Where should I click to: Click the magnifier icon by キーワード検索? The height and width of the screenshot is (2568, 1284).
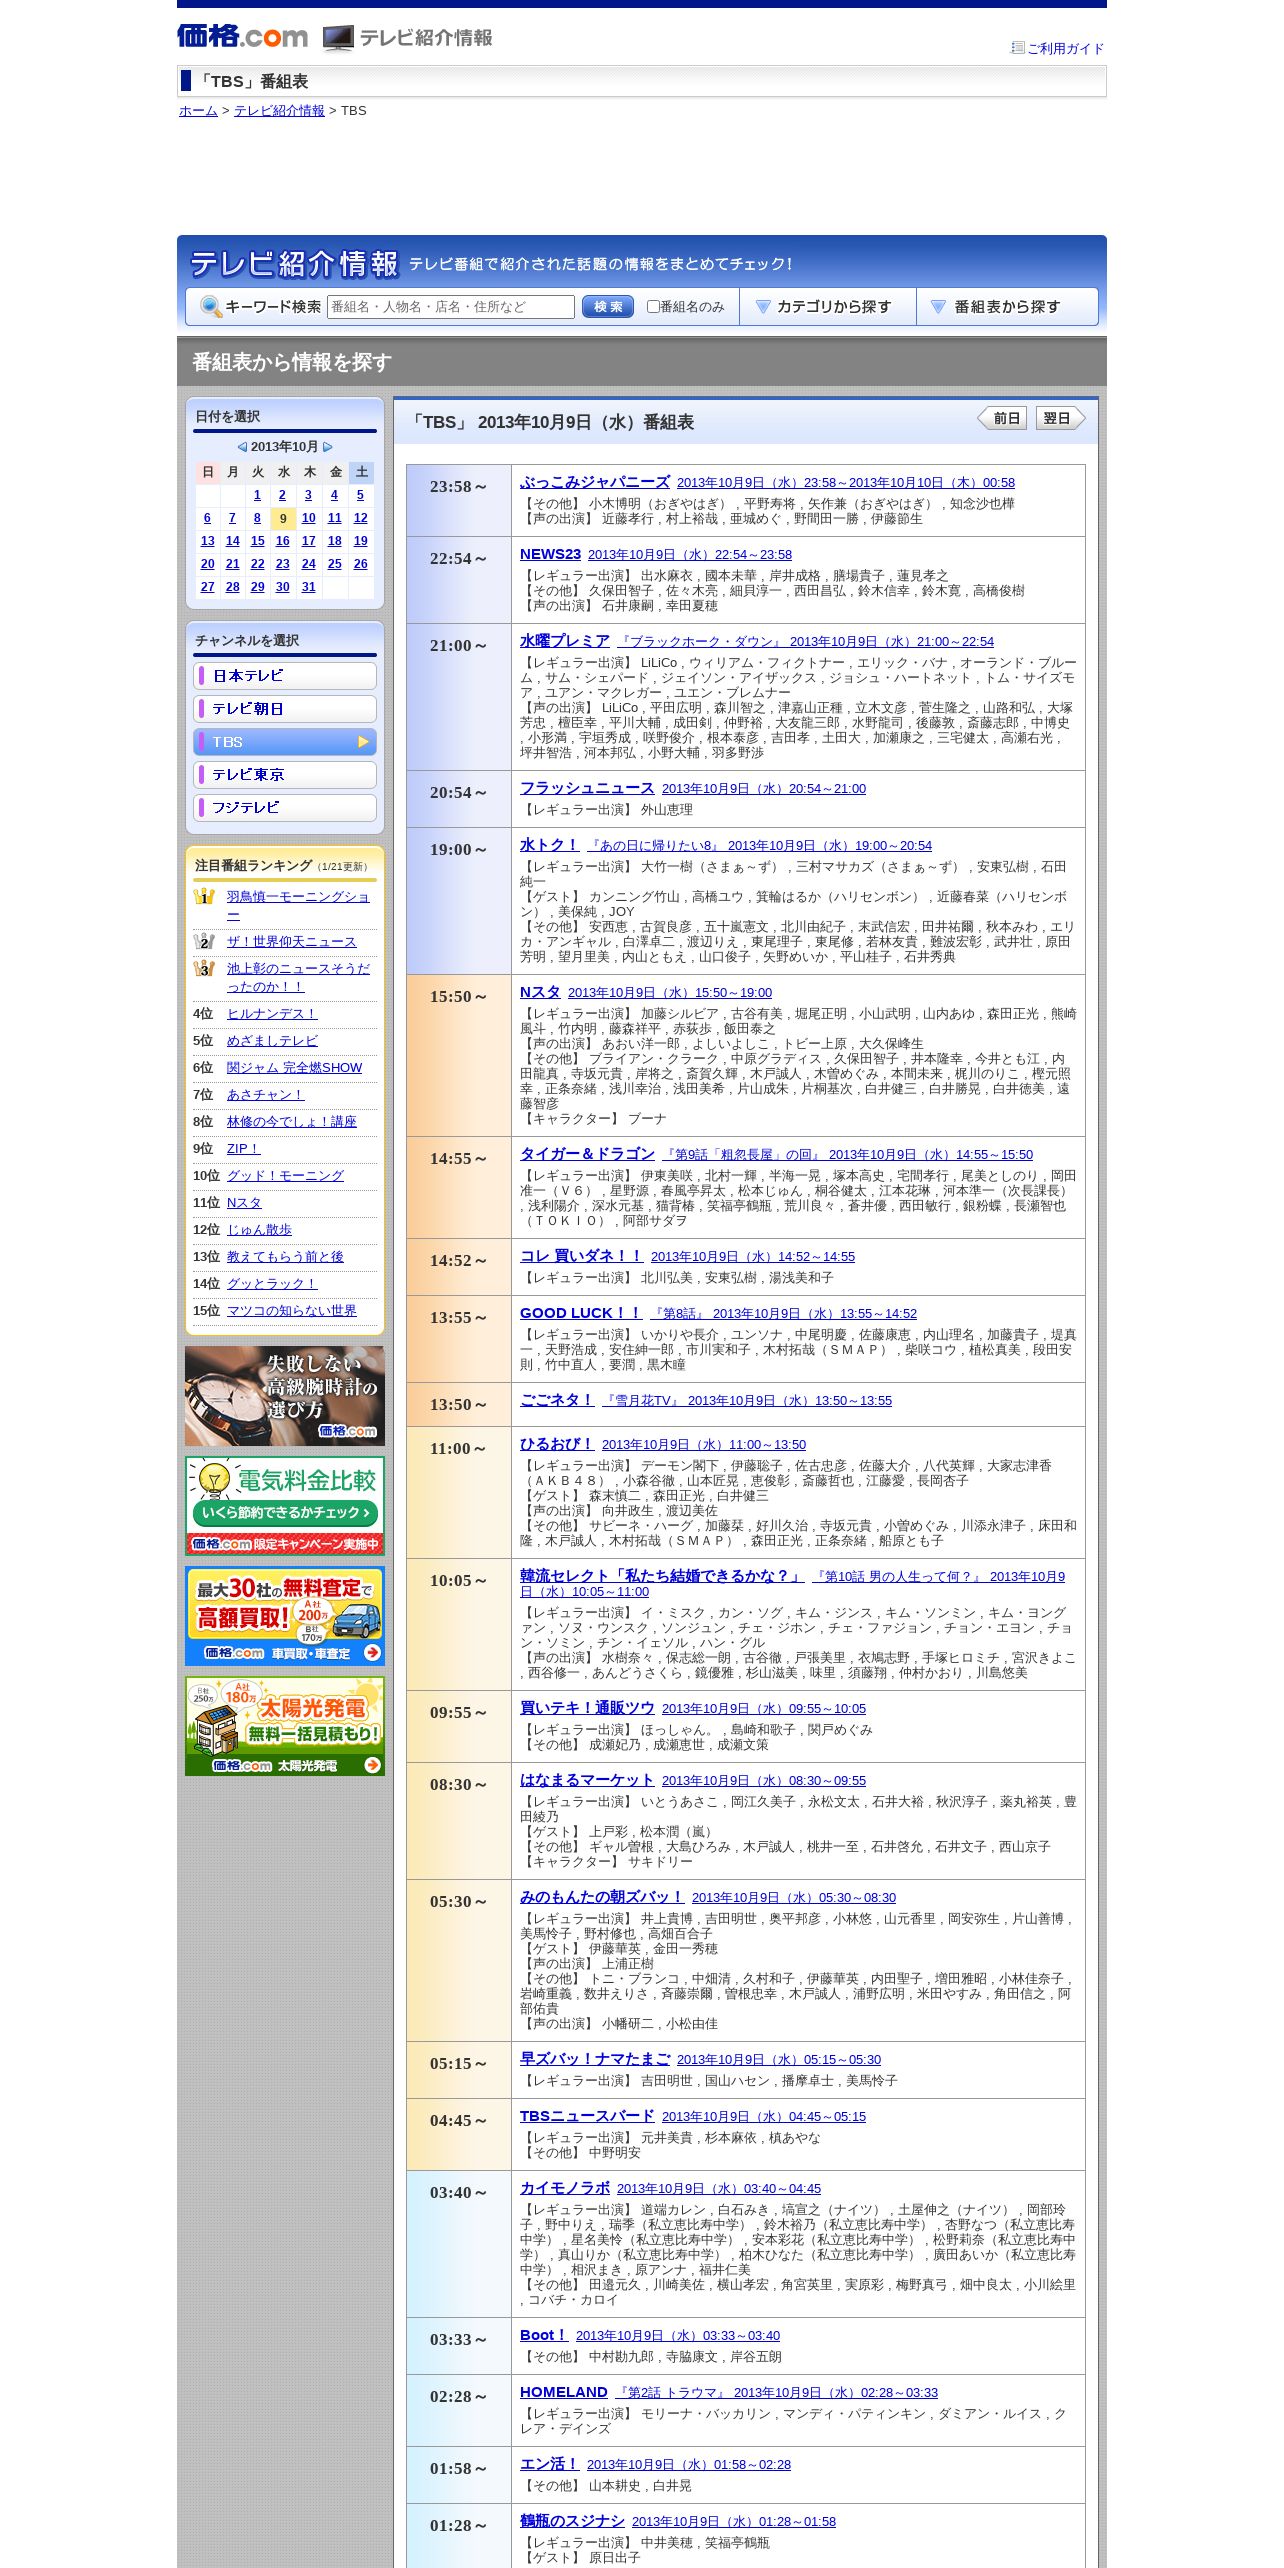point(211,307)
